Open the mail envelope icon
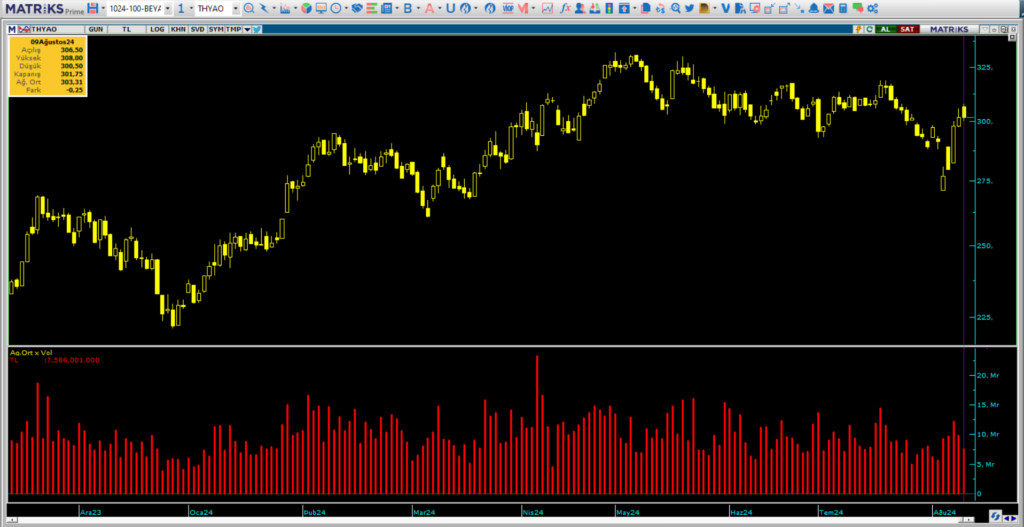This screenshot has height=527, width=1024. [829, 8]
